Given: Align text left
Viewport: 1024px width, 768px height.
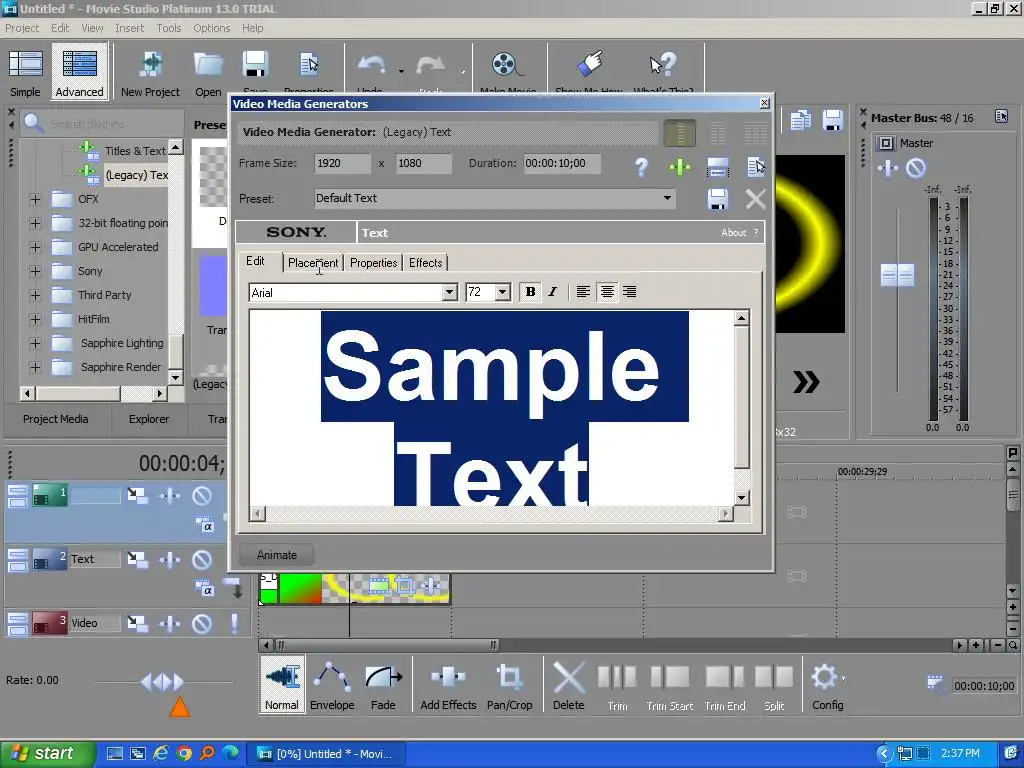Looking at the screenshot, I should [583, 292].
